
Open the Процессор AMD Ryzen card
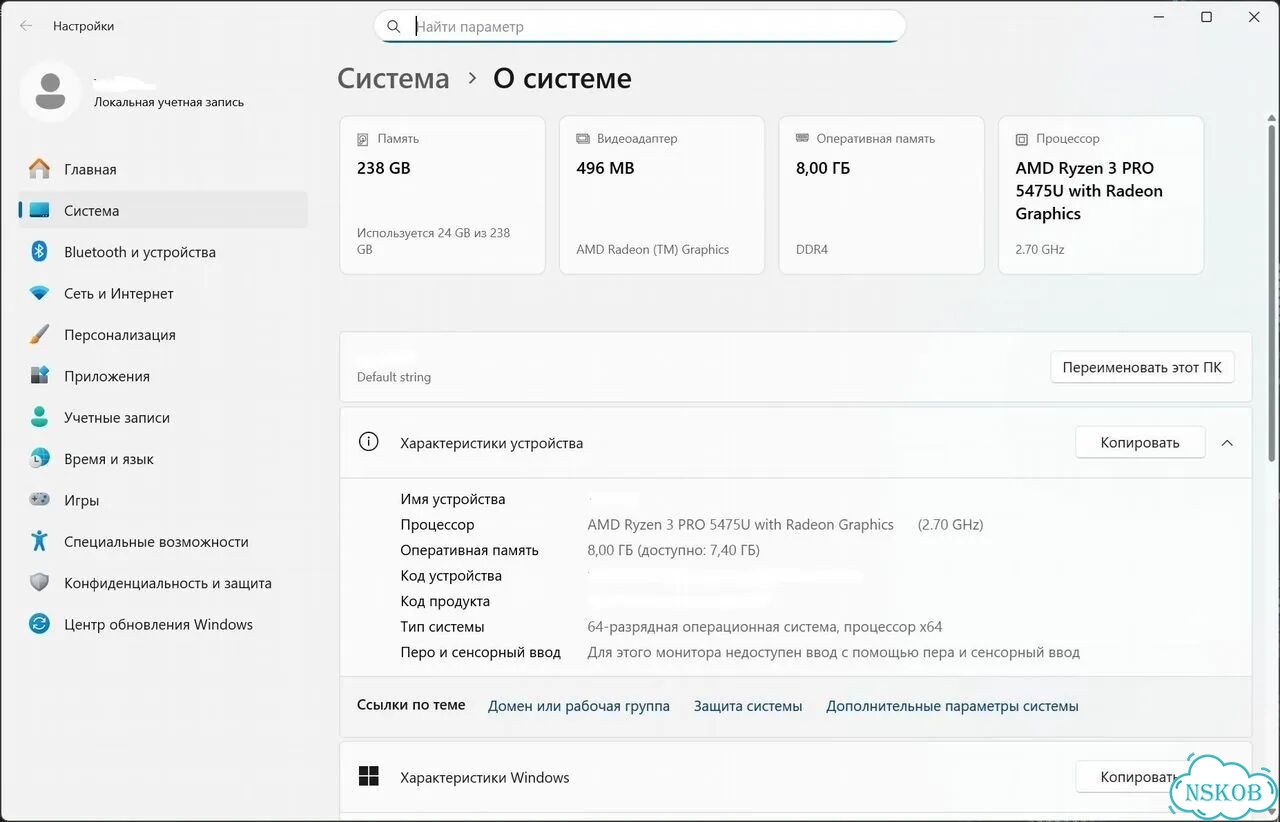[x=1101, y=195]
